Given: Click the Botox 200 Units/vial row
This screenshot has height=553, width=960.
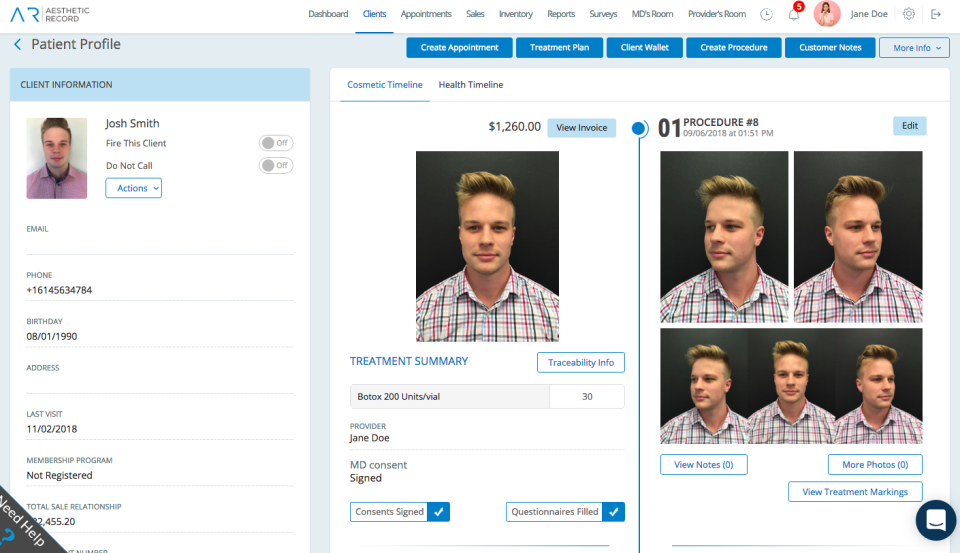Looking at the screenshot, I should (x=487, y=396).
